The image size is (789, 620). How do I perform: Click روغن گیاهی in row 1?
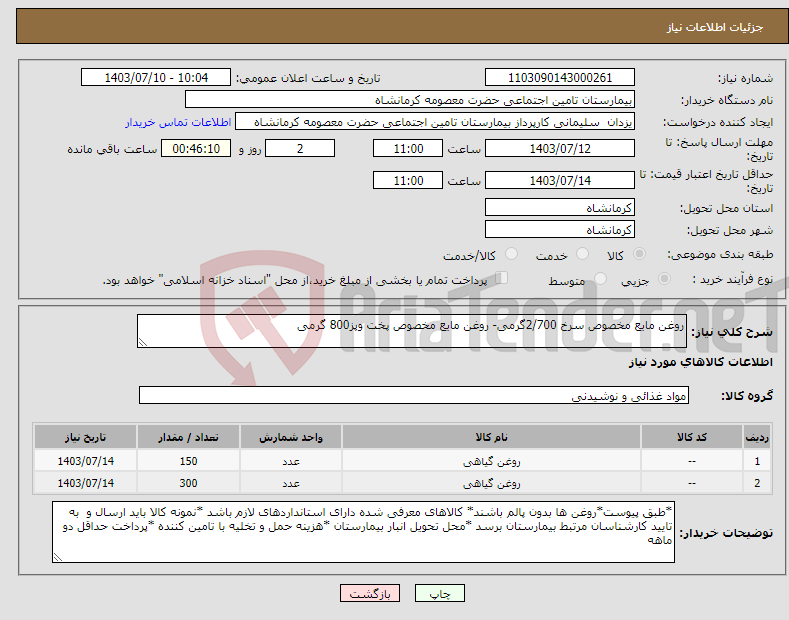(x=492, y=461)
